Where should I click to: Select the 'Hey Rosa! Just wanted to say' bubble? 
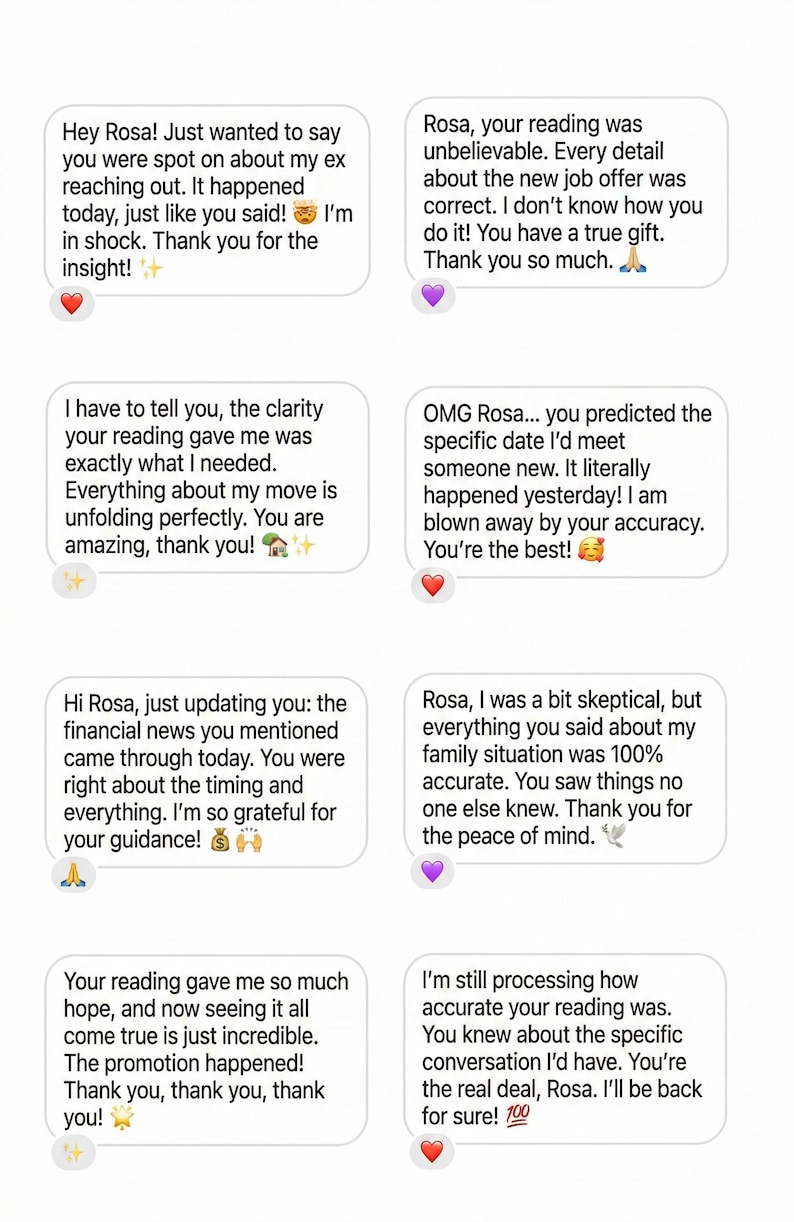point(207,200)
